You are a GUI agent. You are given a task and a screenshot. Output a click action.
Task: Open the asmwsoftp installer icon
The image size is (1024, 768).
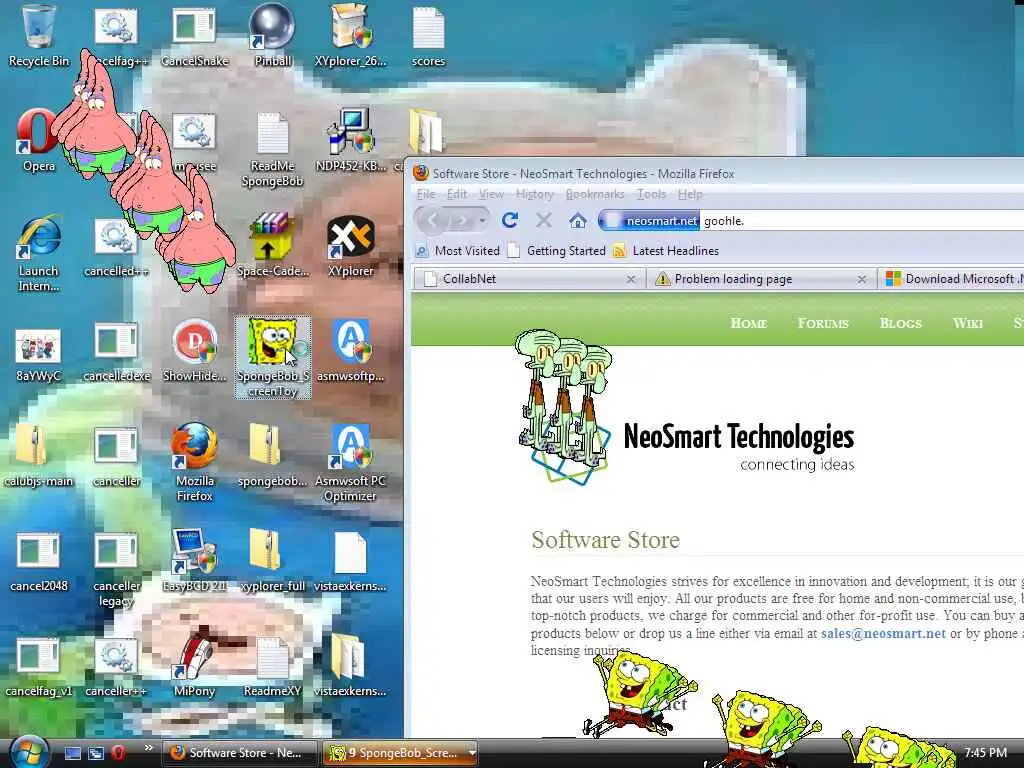[x=351, y=350]
